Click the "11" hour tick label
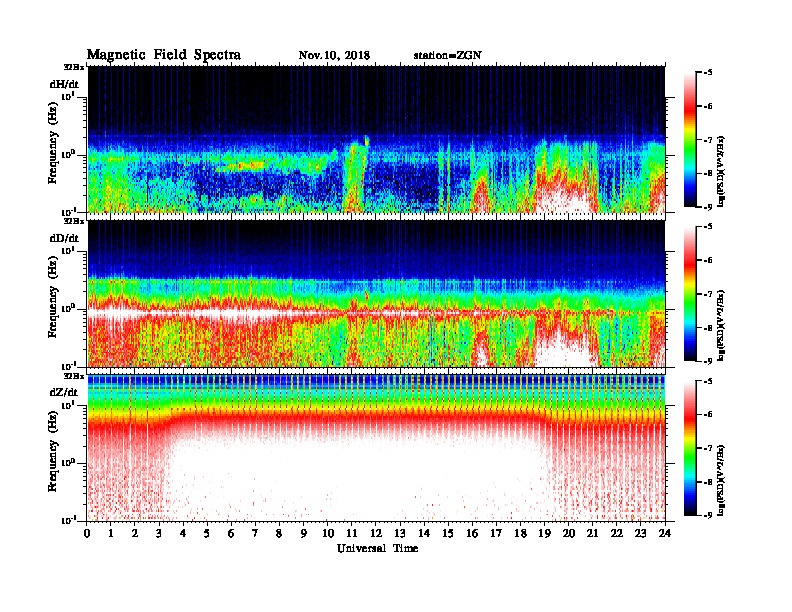 point(352,534)
